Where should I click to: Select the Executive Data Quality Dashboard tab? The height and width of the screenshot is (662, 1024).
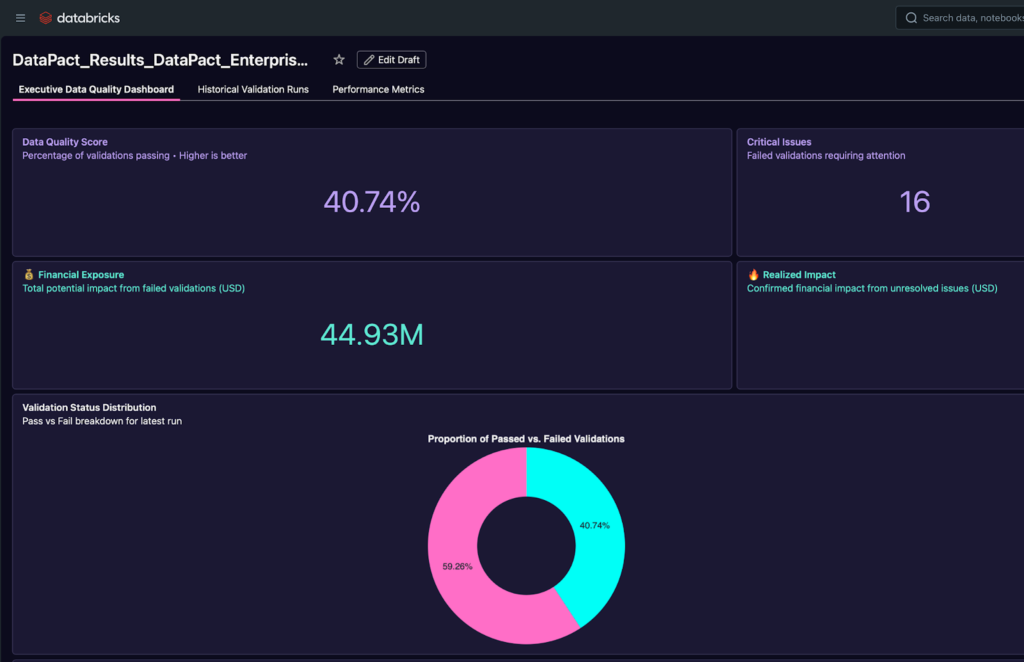[x=96, y=89]
